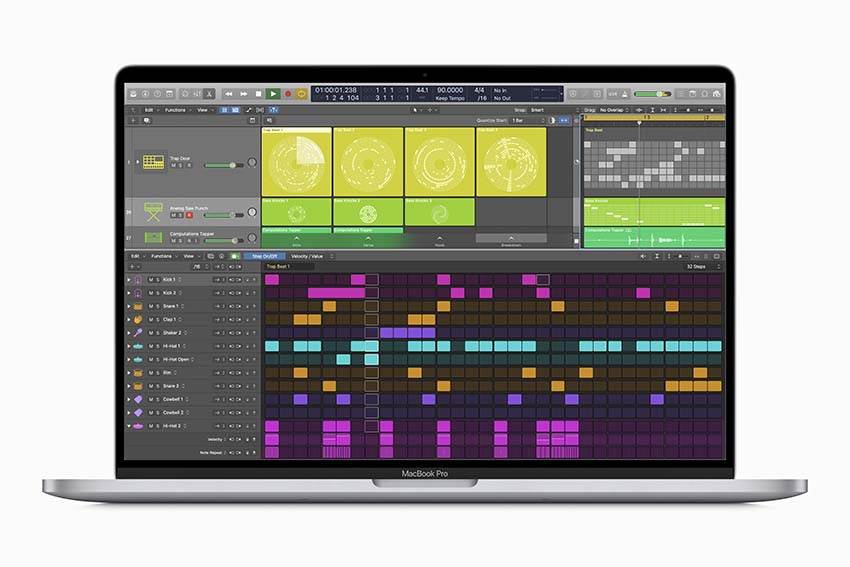
Task: Open the Drag dropdown set to No Overlap
Action: pos(614,109)
